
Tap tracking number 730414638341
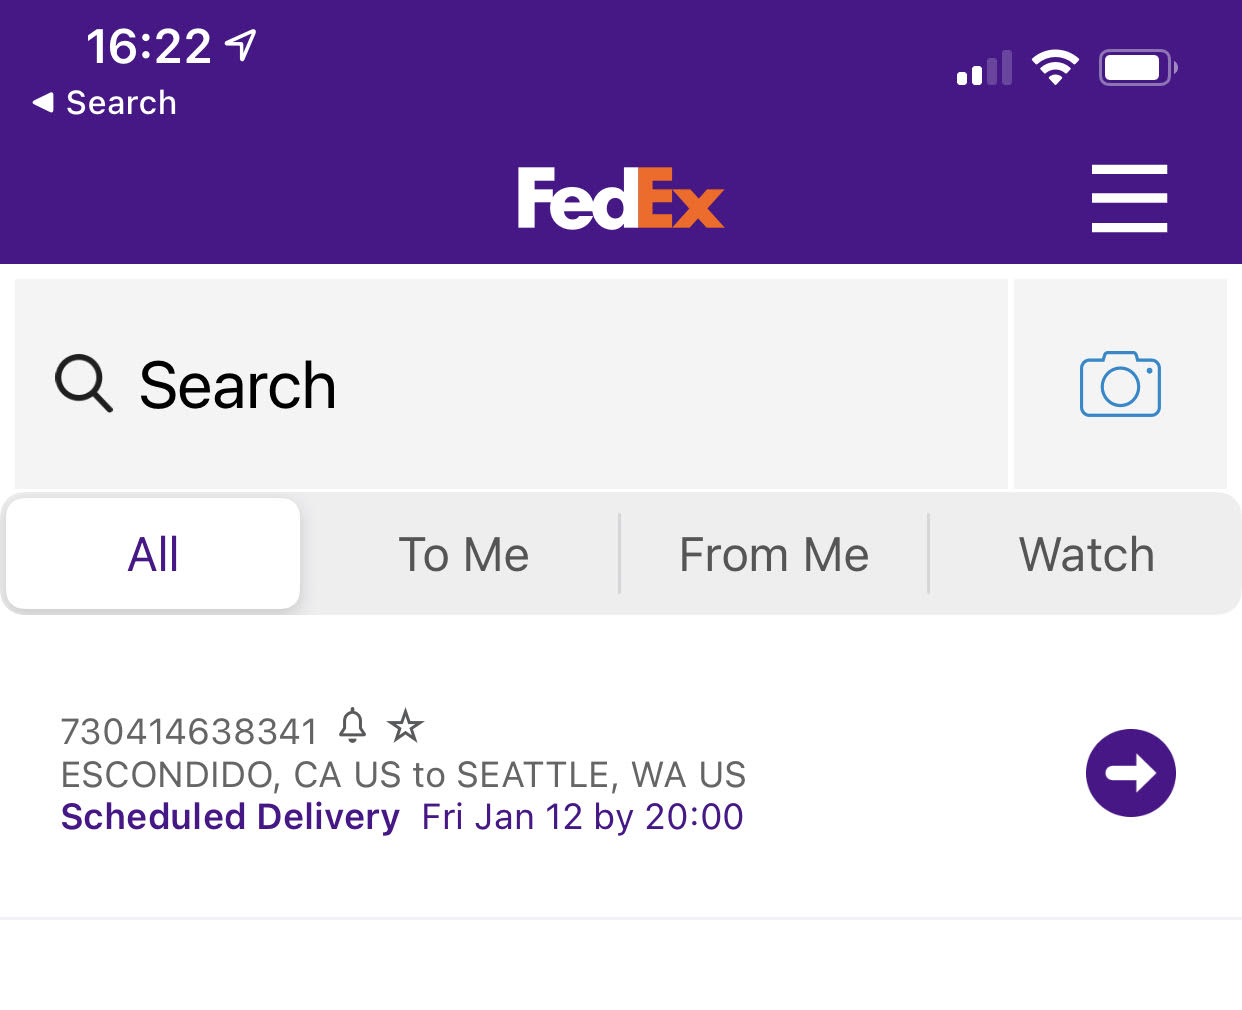[189, 731]
